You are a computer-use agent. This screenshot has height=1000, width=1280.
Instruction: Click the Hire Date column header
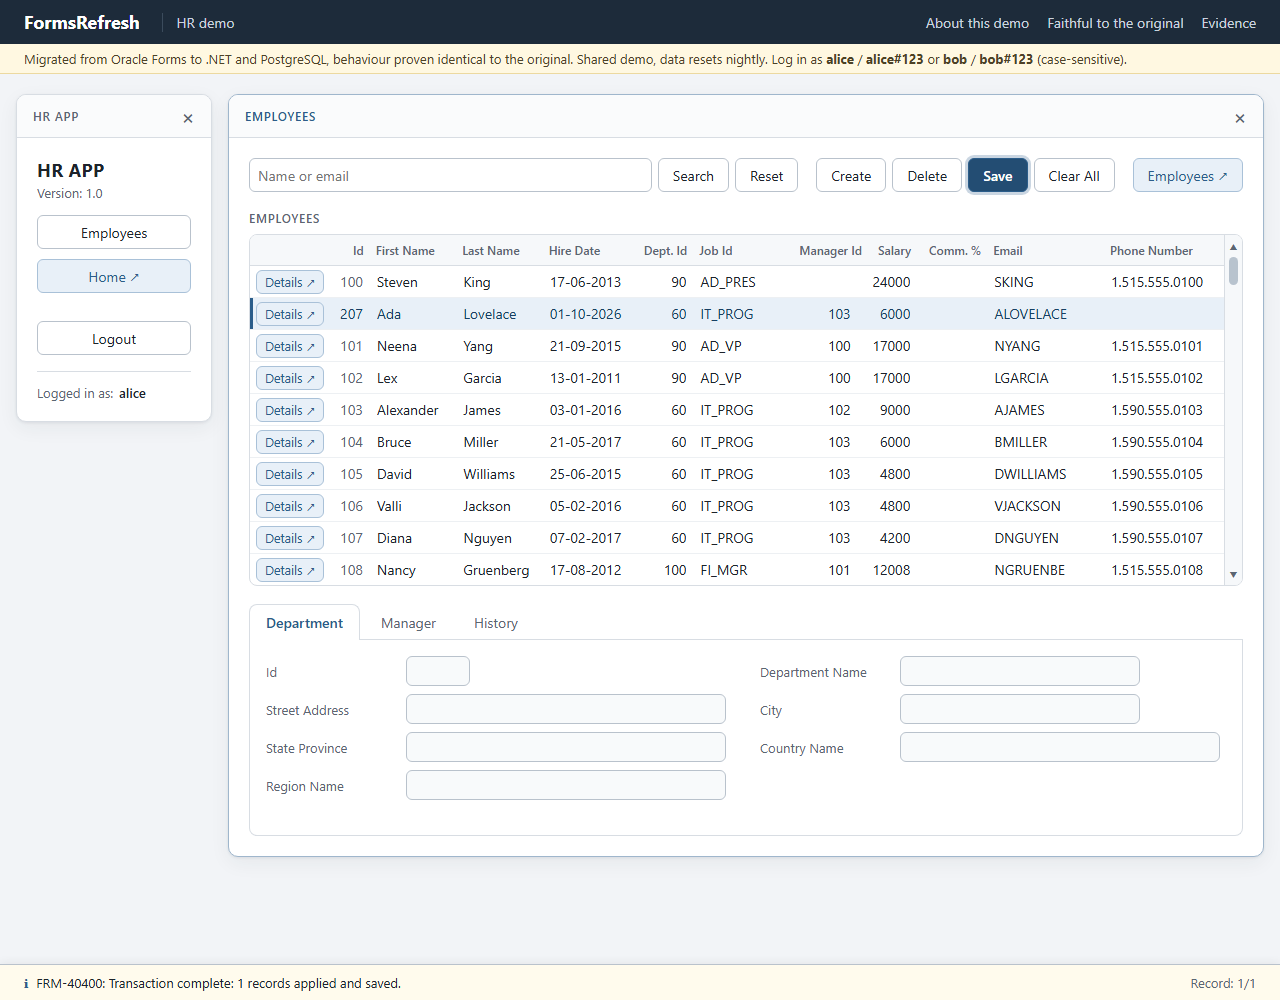(x=575, y=251)
